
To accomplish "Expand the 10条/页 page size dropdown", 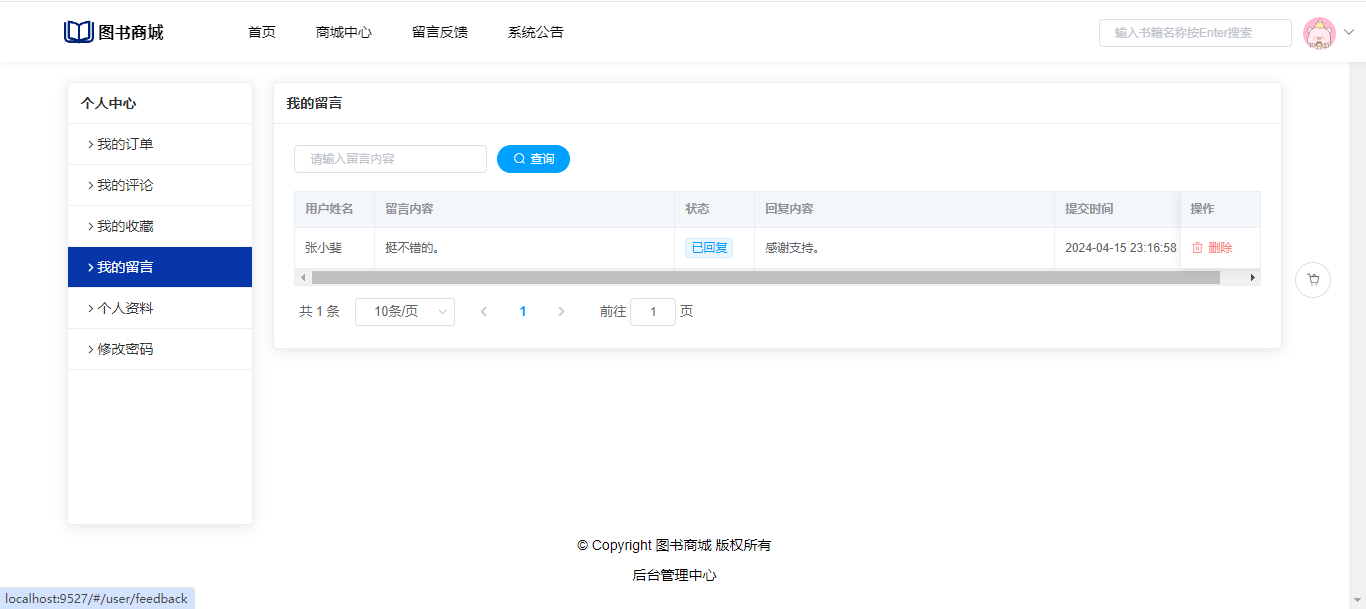I will (x=405, y=312).
